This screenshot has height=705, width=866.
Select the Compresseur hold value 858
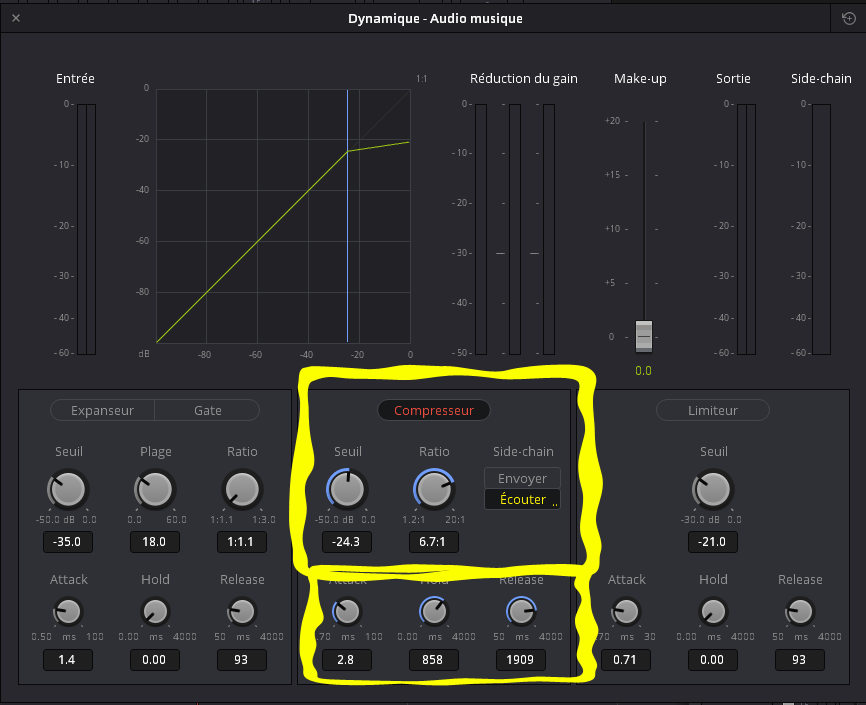coord(434,660)
